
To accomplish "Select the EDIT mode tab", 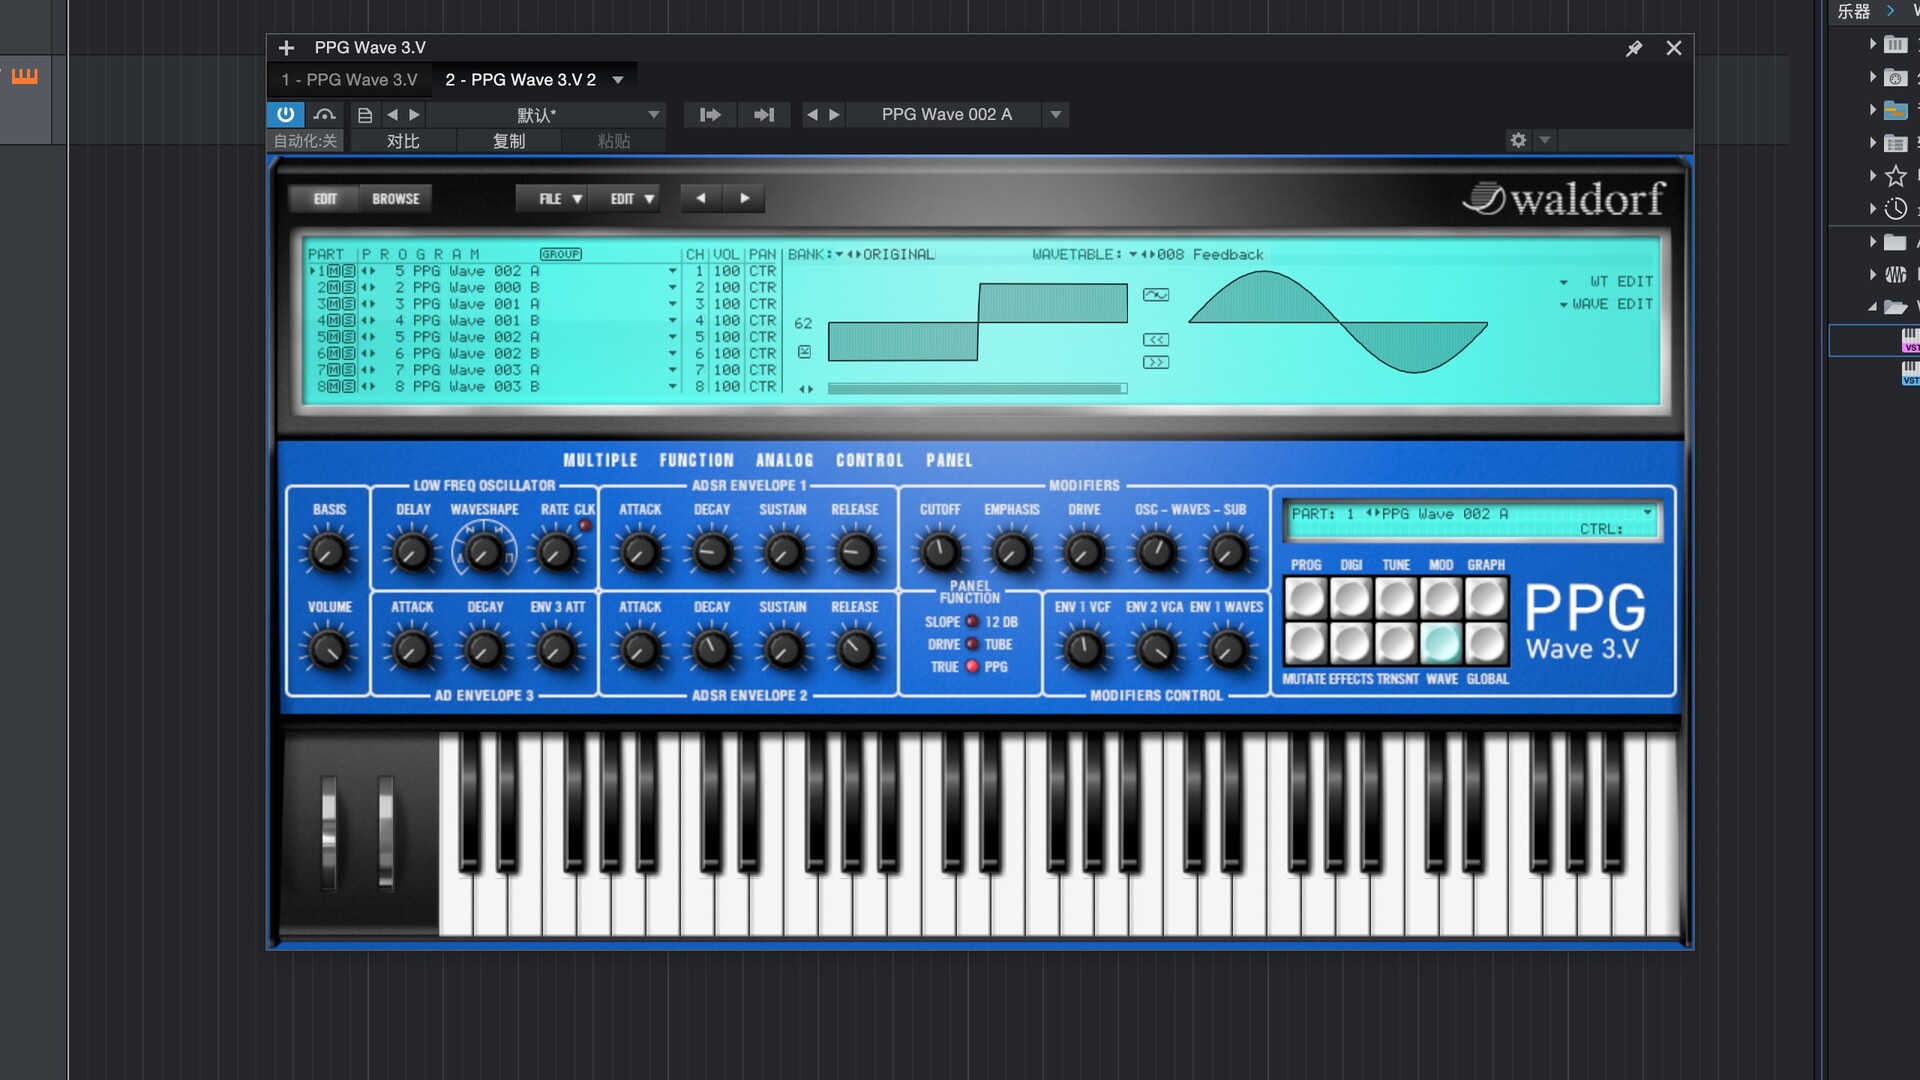I will 325,198.
